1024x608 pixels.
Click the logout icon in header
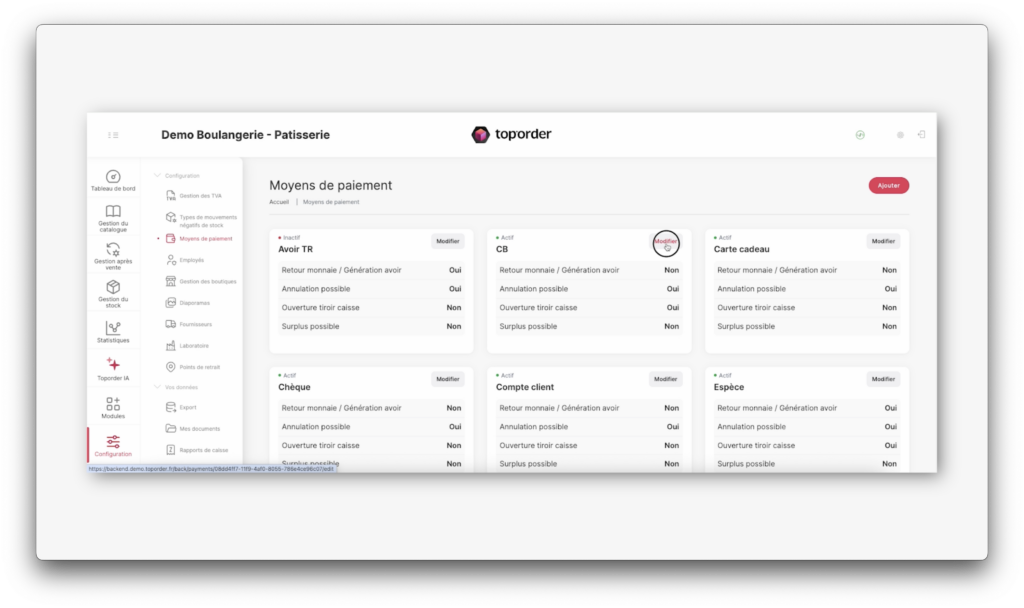pos(921,135)
